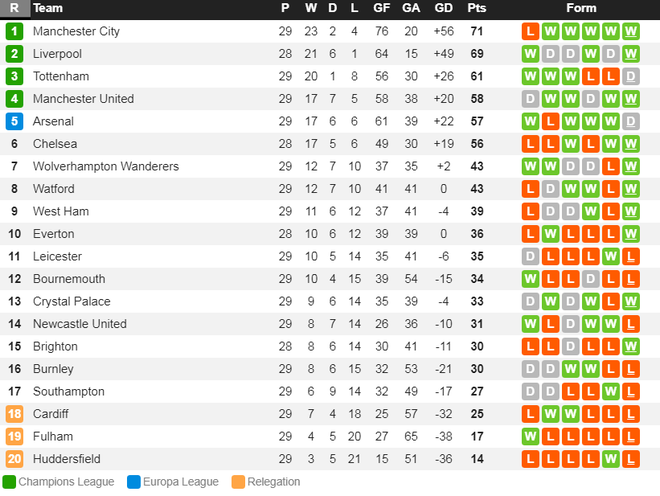Sort table by Pts column header

click(476, 8)
